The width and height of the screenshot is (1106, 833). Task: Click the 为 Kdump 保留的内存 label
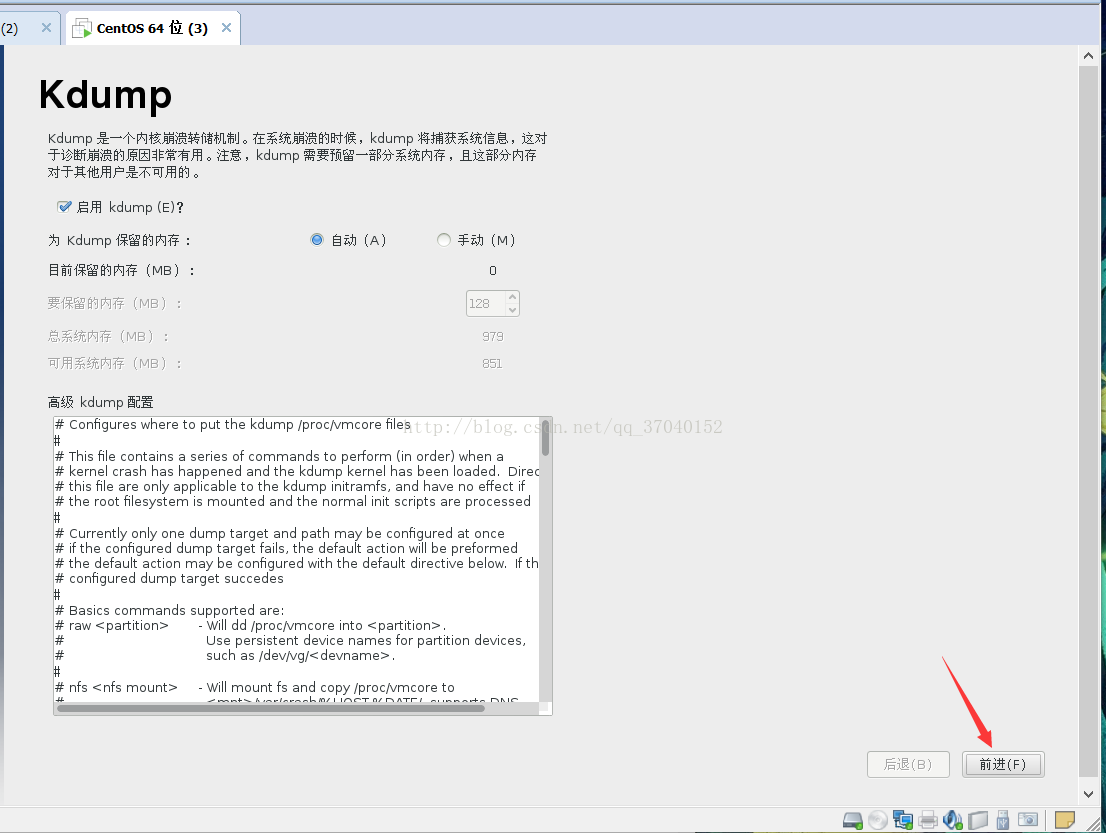tap(120, 241)
